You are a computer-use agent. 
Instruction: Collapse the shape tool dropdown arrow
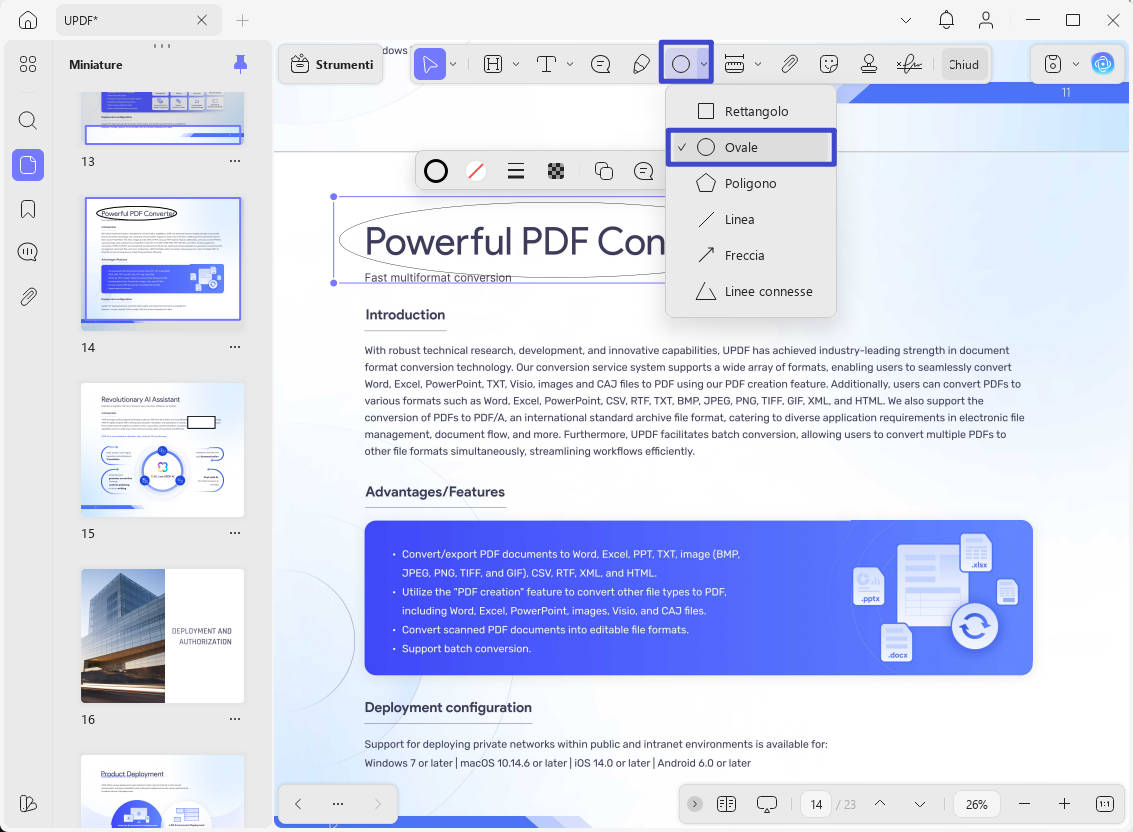coord(703,64)
